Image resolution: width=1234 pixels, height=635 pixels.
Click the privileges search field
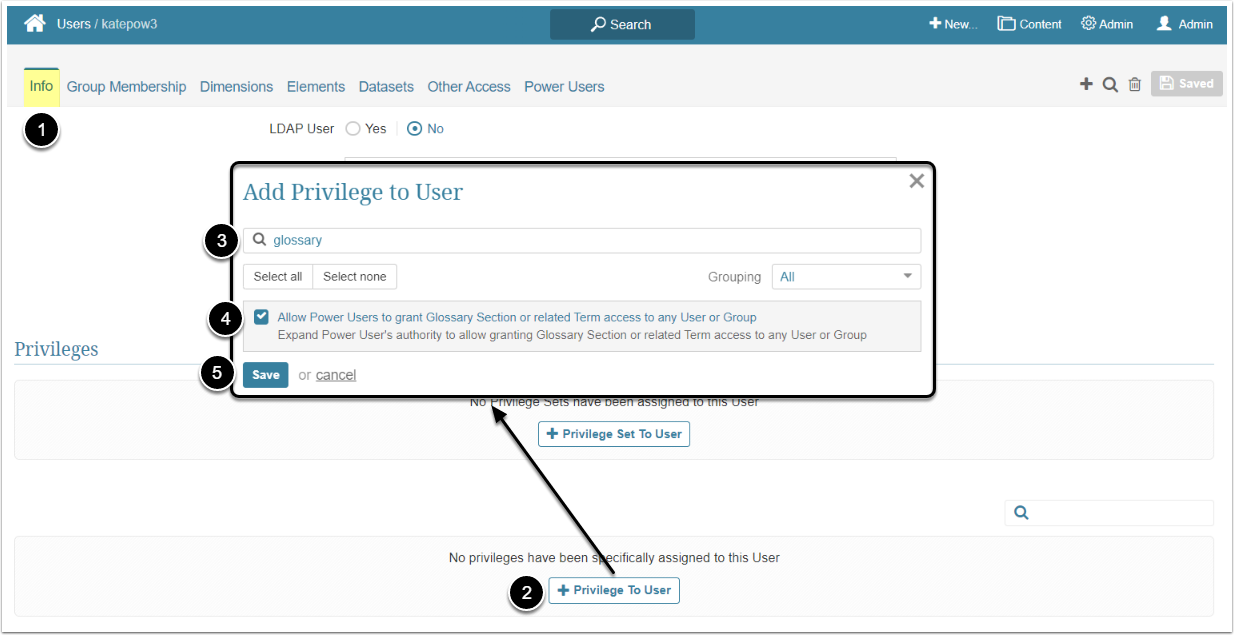(1109, 513)
